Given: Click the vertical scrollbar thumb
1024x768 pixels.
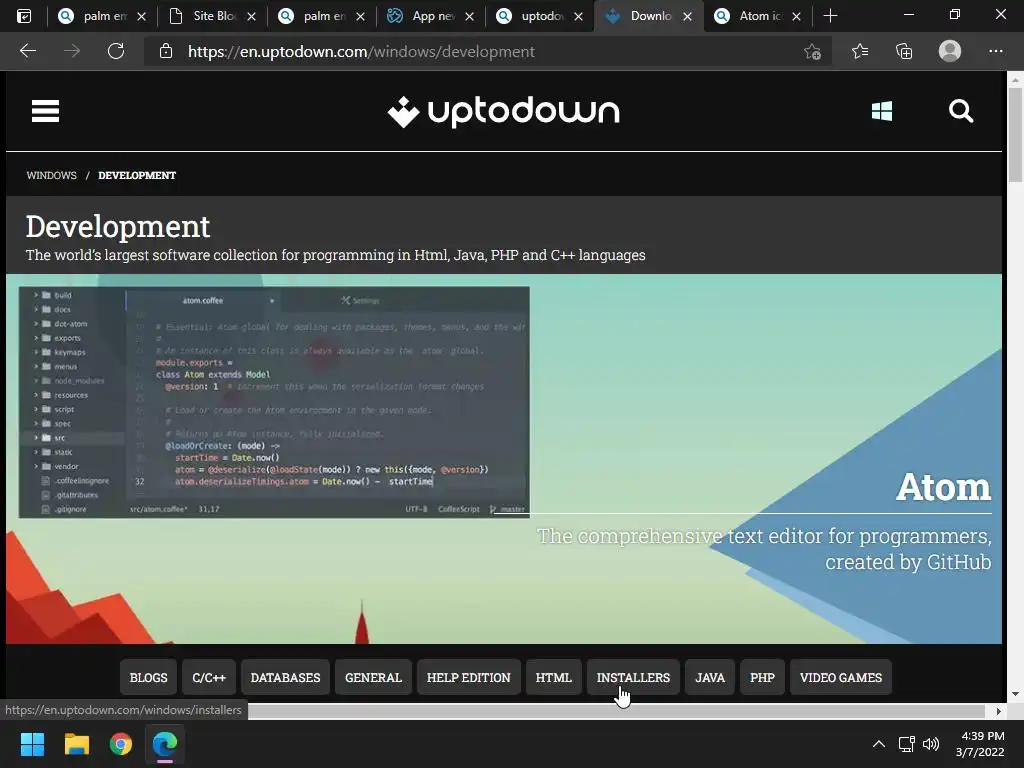Looking at the screenshot, I should (x=1015, y=134).
